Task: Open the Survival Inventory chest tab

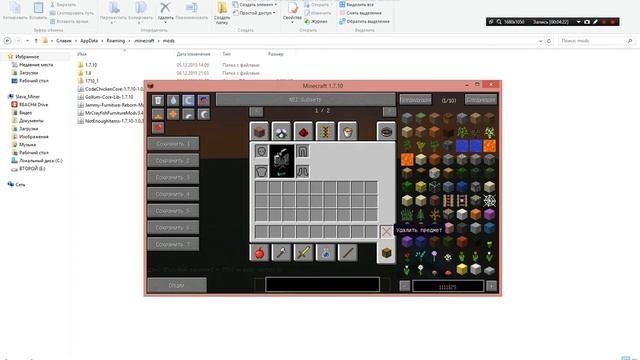Action: pos(386,253)
